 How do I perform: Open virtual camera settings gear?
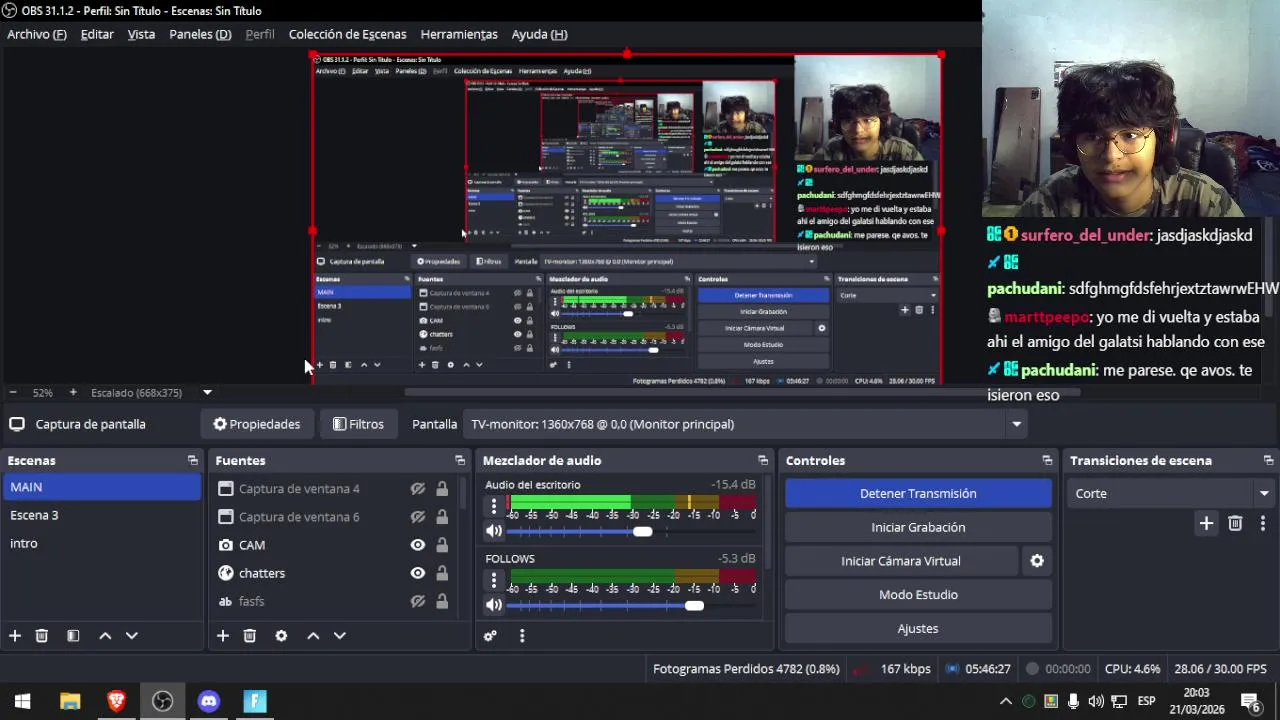coord(1037,561)
